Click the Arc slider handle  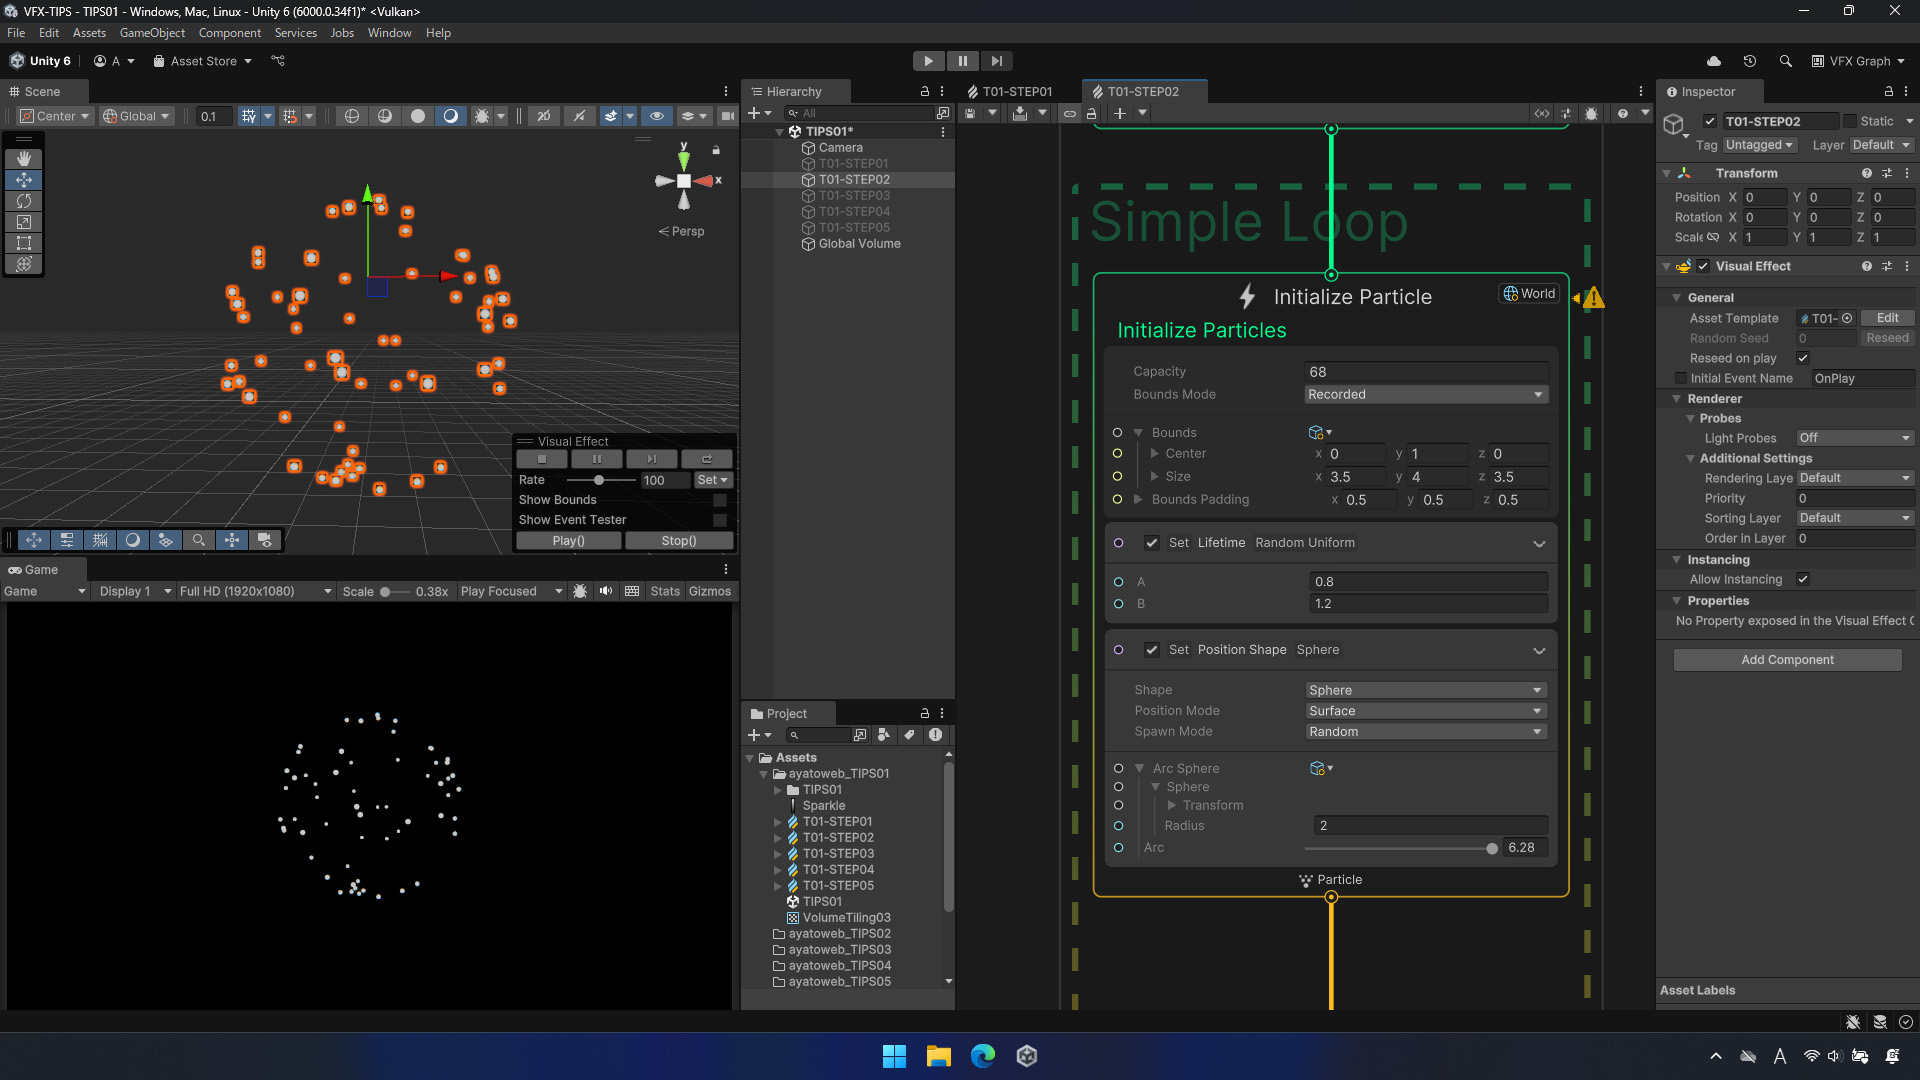click(x=1492, y=848)
